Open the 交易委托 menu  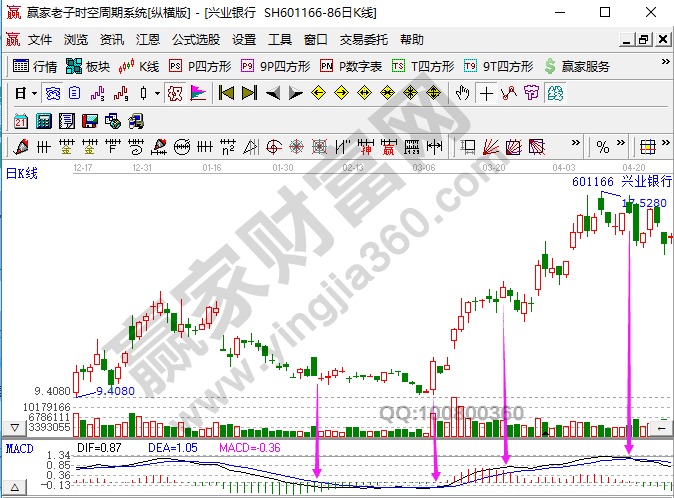364,40
